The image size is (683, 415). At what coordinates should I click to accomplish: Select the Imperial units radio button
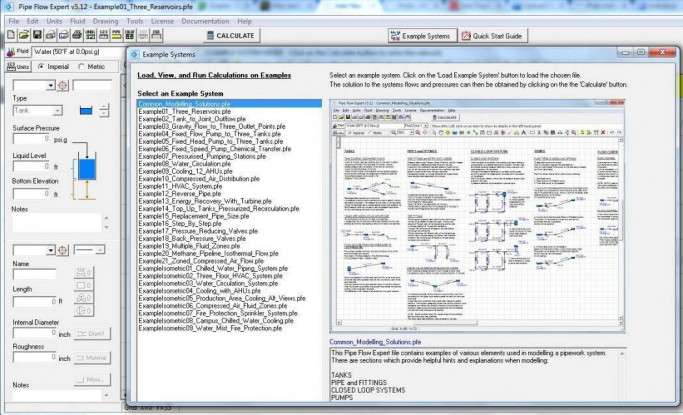coord(41,67)
